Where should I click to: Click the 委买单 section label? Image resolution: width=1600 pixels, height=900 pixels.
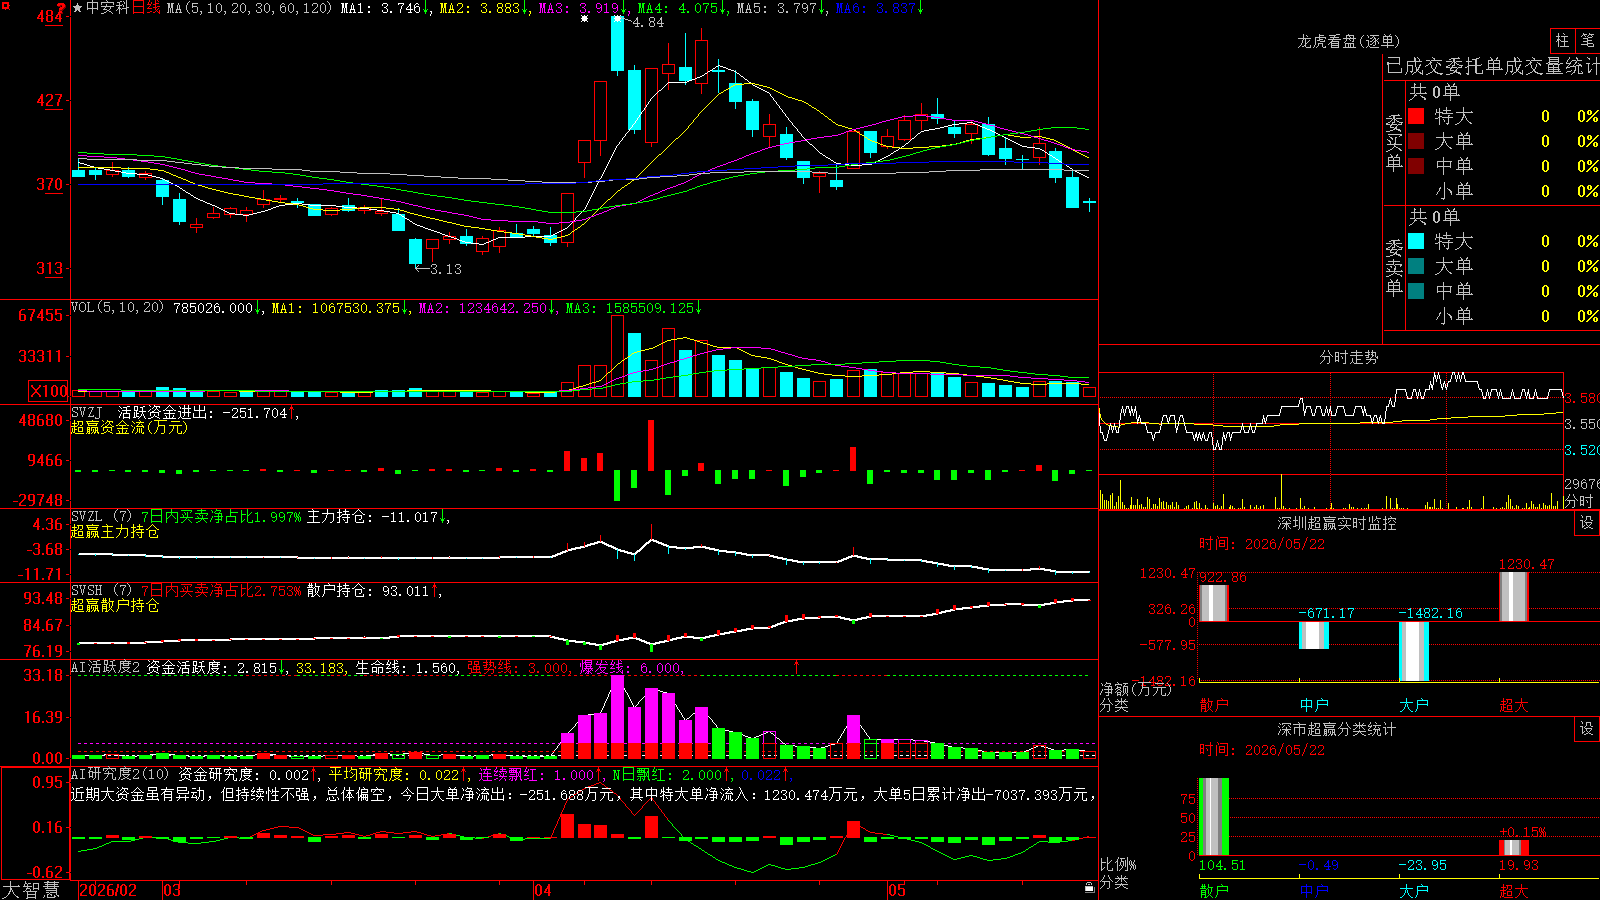(x=1394, y=142)
